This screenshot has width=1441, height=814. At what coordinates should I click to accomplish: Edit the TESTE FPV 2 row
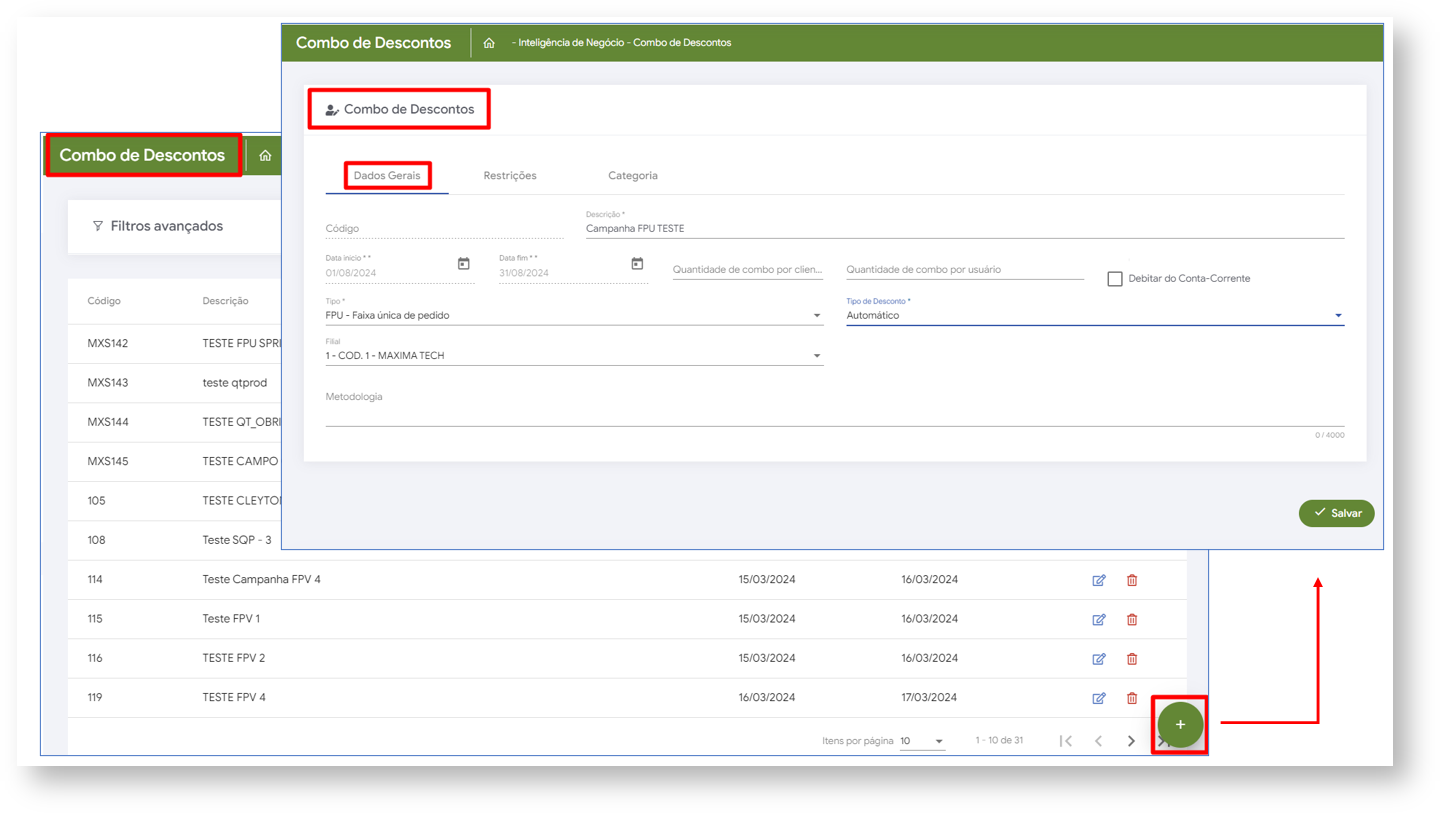[x=1099, y=658]
